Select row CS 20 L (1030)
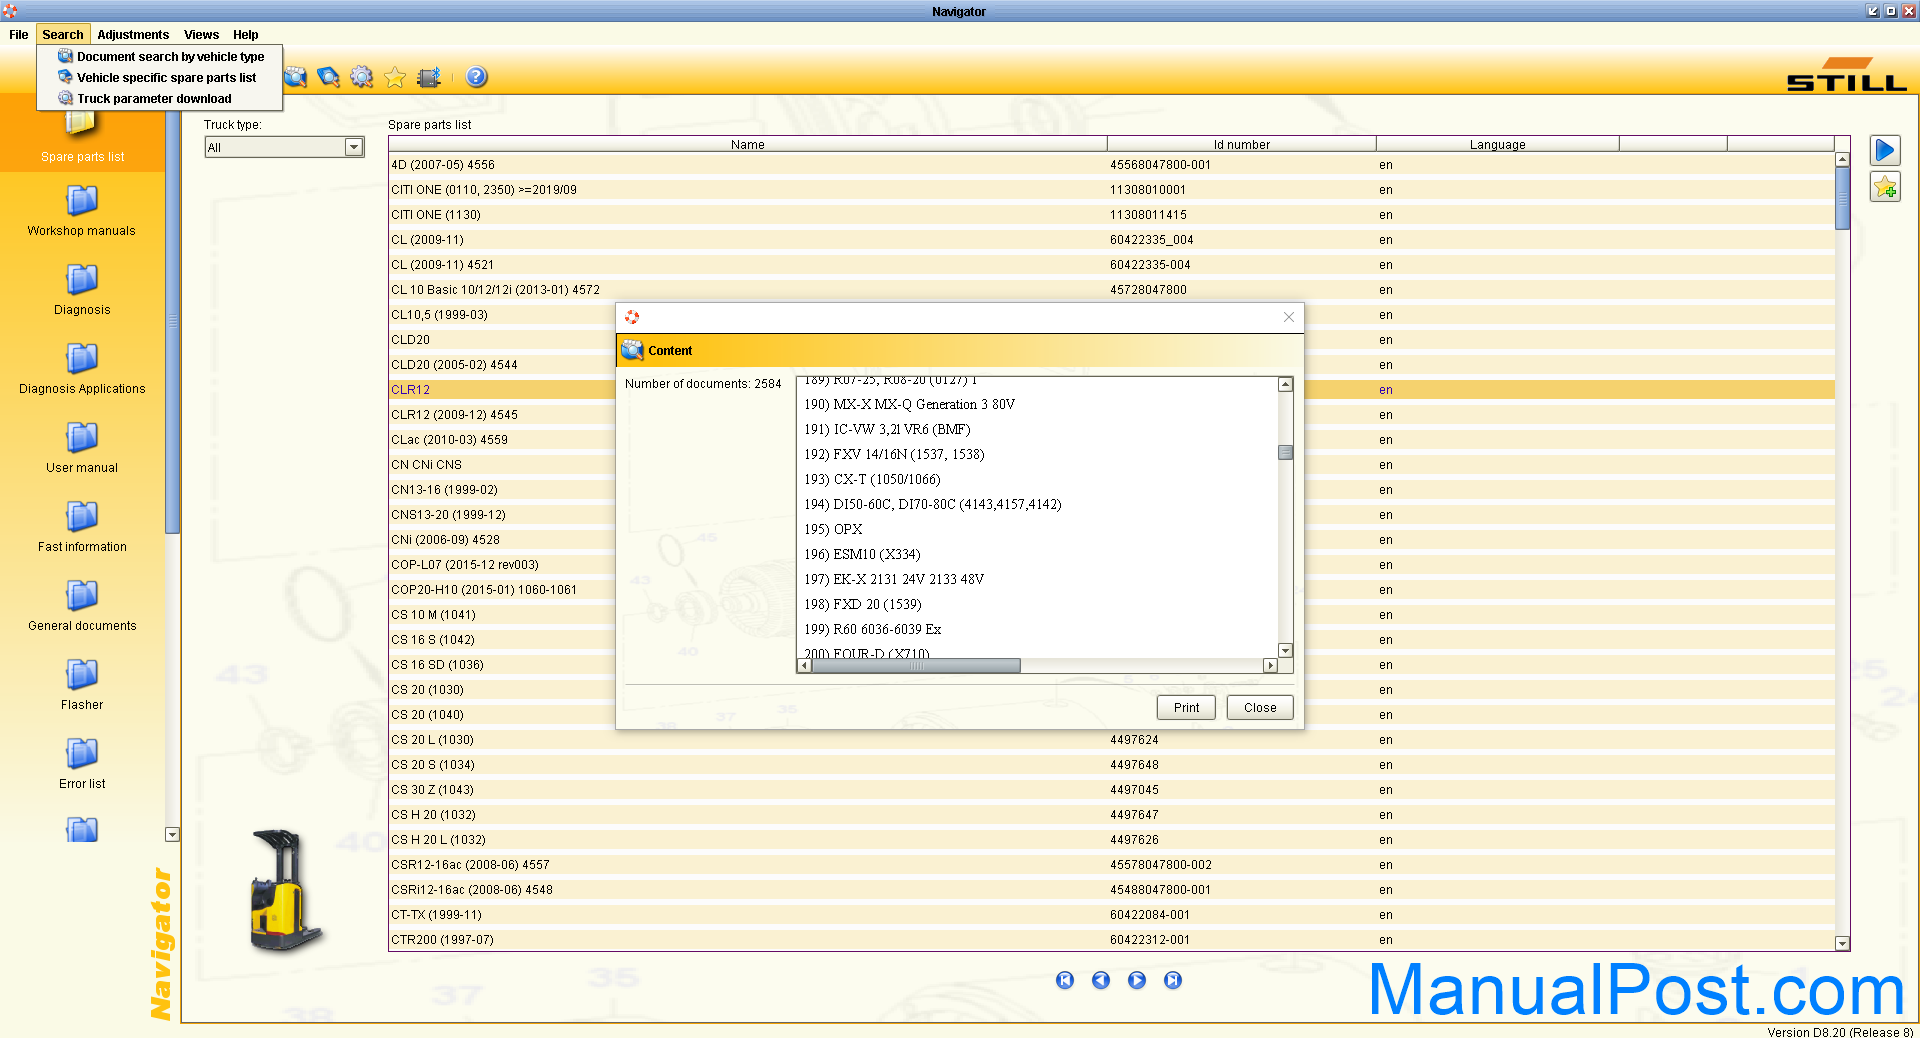Viewport: 1920px width, 1038px height. click(x=1112, y=740)
